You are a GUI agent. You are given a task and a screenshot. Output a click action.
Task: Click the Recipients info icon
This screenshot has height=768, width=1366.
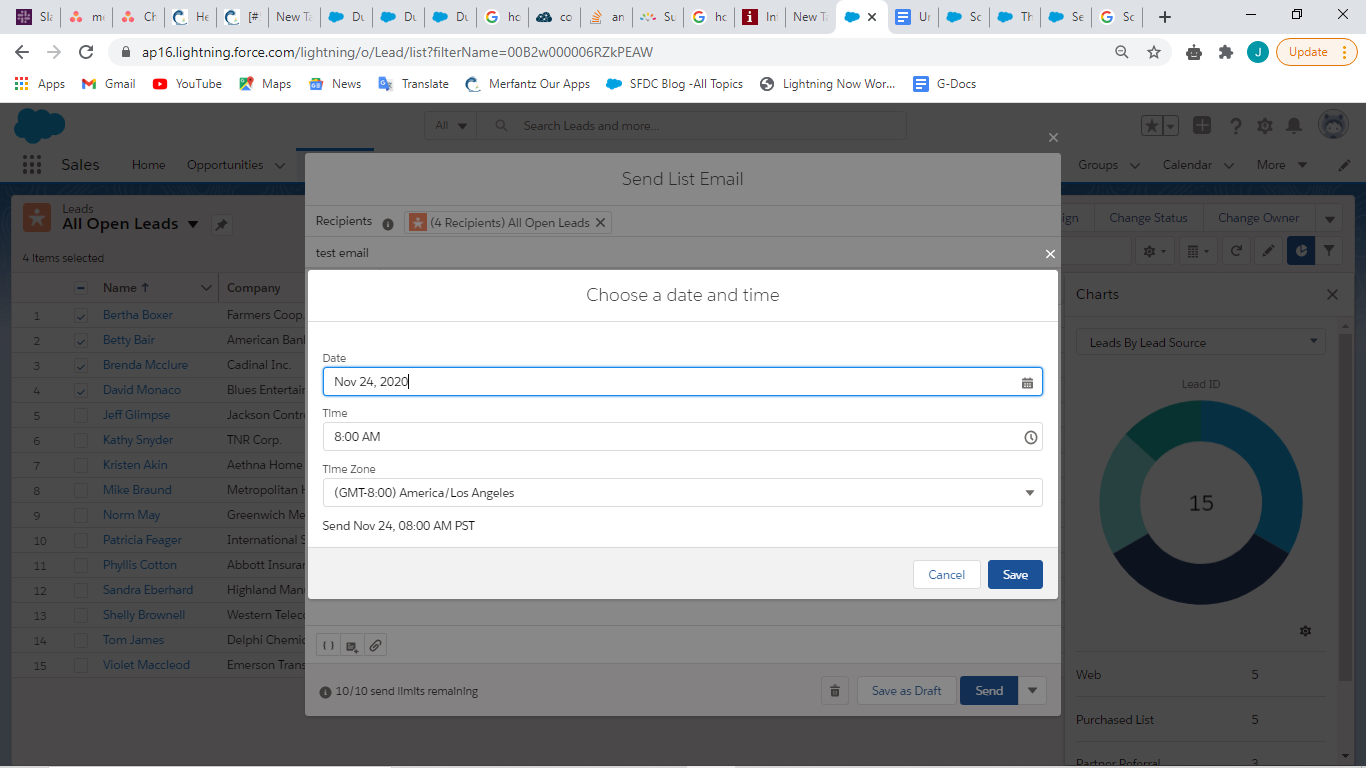(x=388, y=224)
